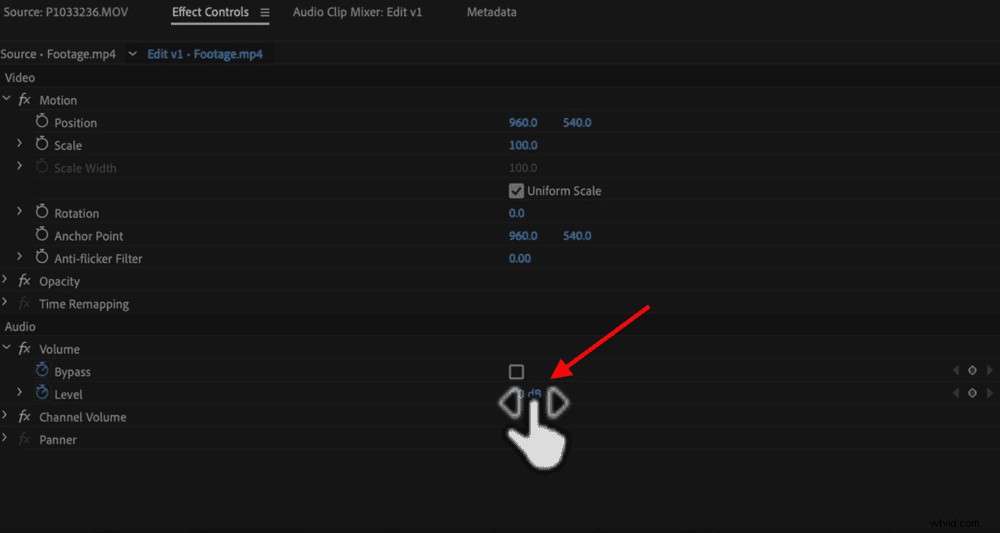Viewport: 1000px width, 533px height.
Task: Toggle the Level animation stopwatch
Action: click(42, 393)
